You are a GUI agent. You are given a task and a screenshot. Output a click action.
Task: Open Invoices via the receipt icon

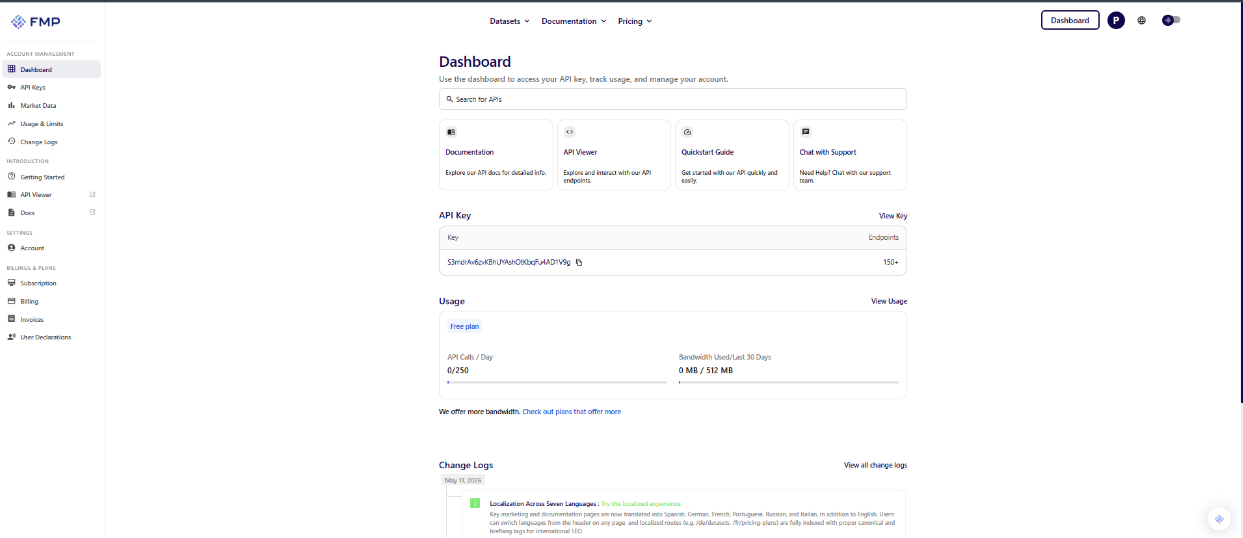coord(11,319)
